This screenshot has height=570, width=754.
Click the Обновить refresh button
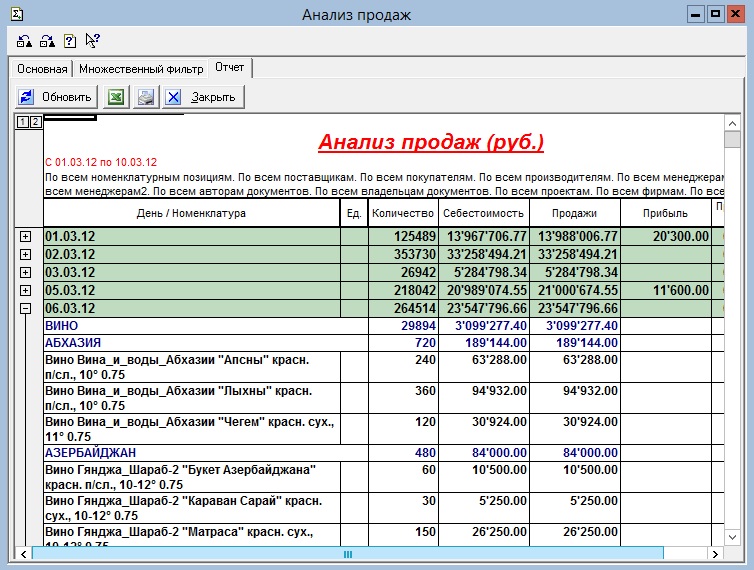56,97
